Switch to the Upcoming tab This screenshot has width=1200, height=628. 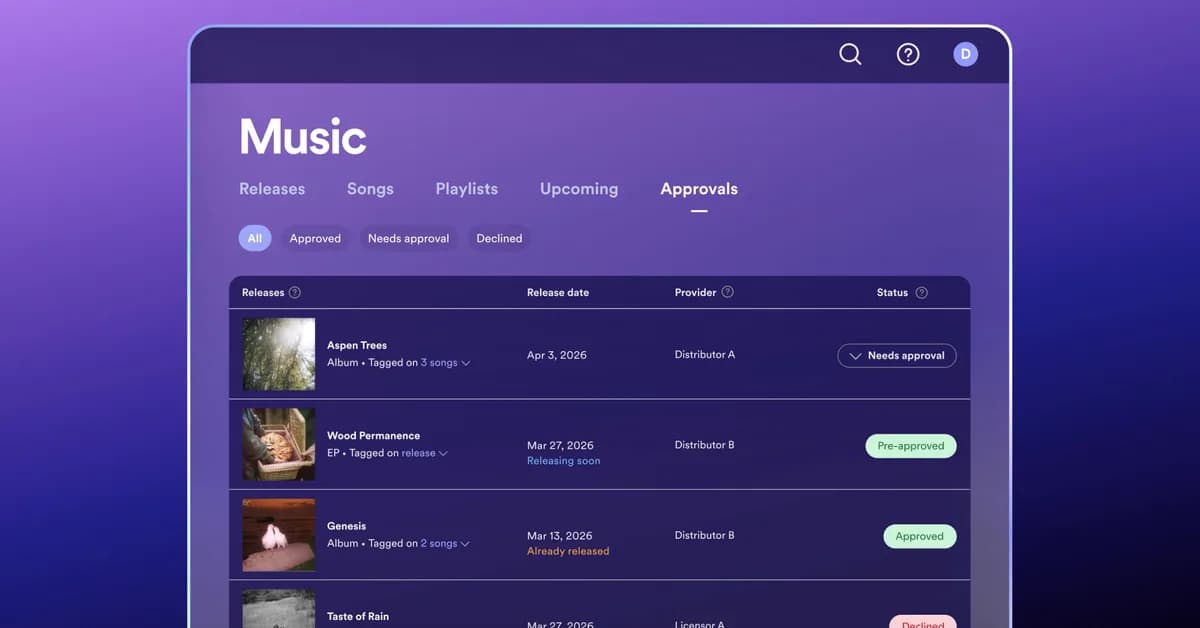coord(579,189)
